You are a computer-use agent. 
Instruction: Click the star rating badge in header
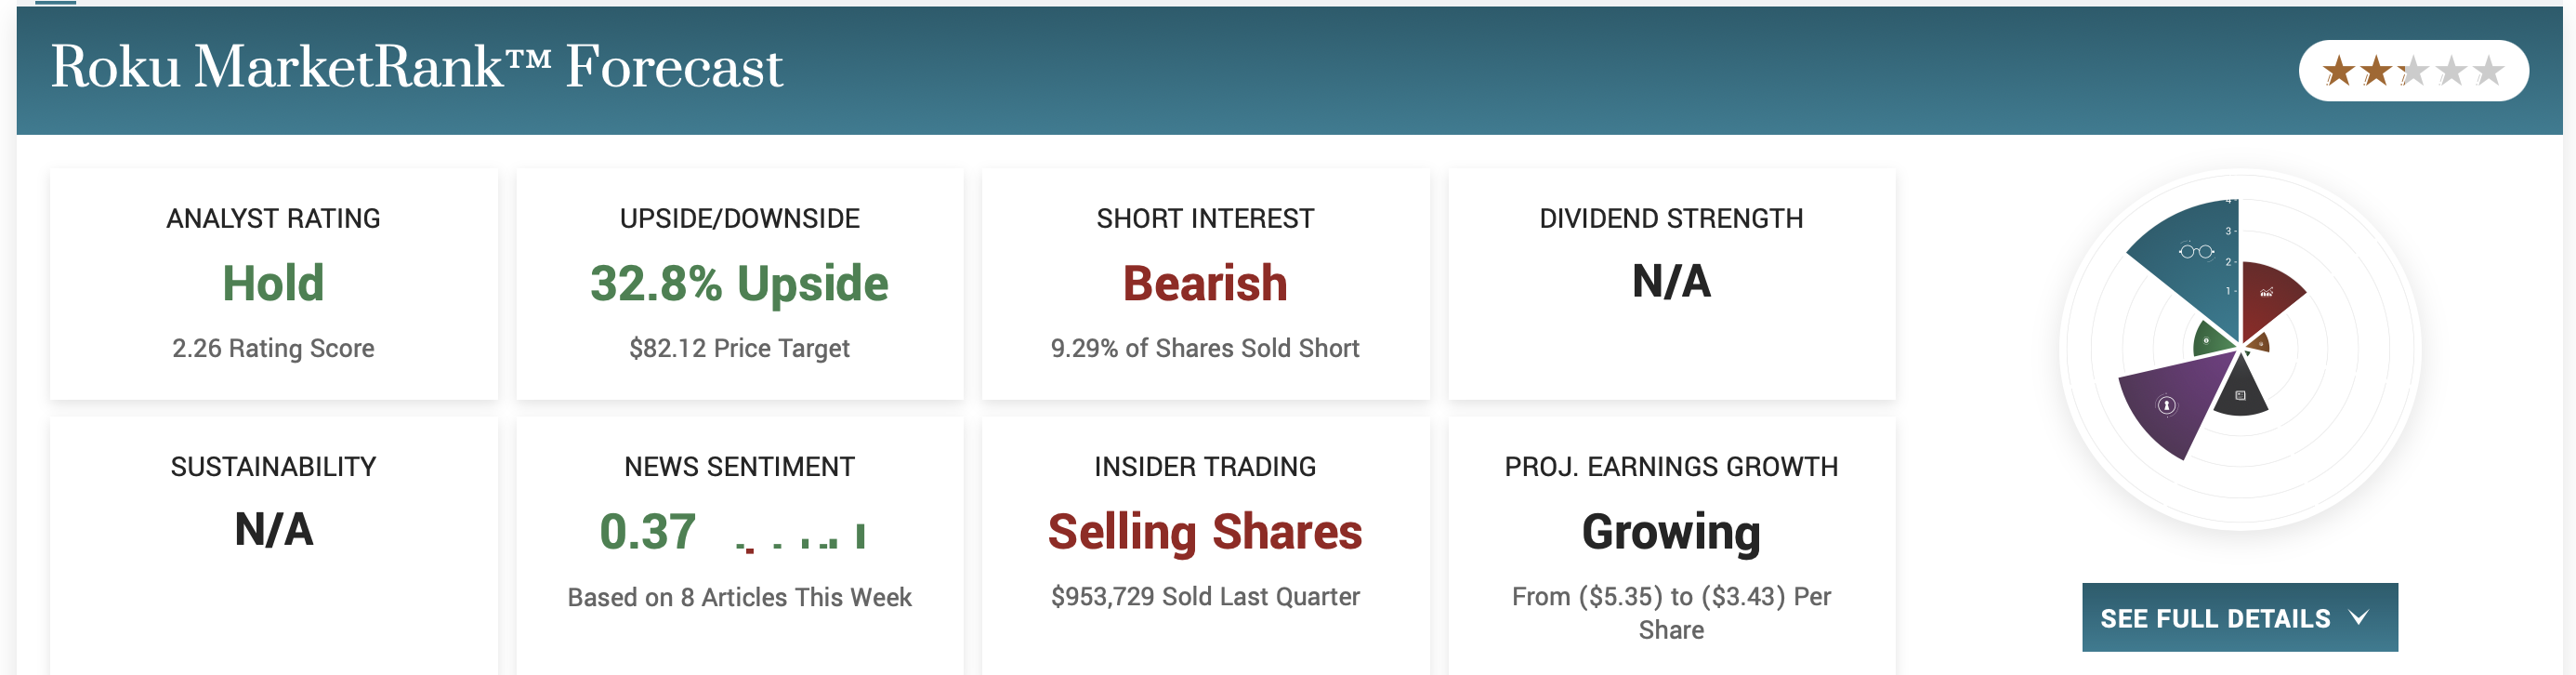tap(2412, 71)
